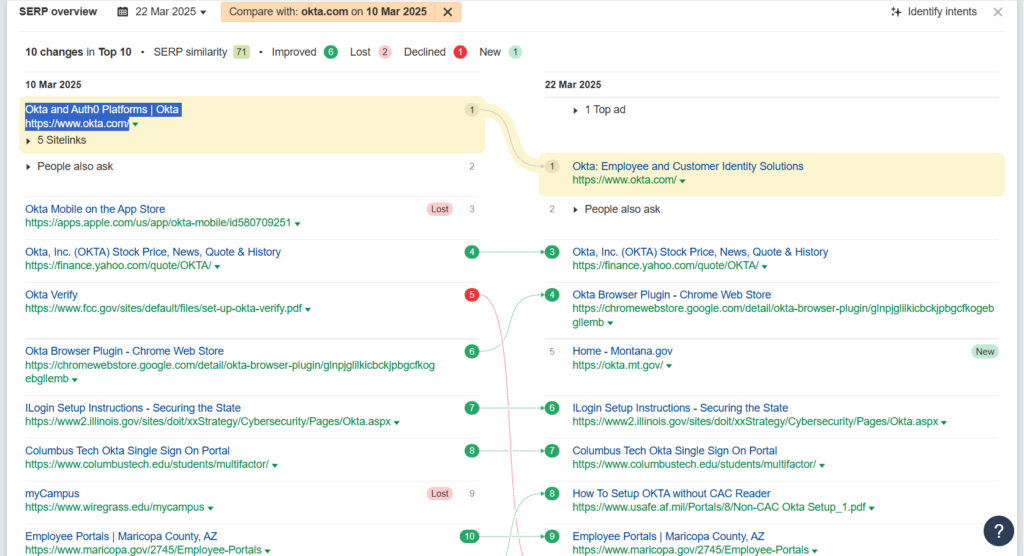Open dropdown after finance.yahoo.com URL in 22 Mar column
The height and width of the screenshot is (556, 1024).
click(765, 267)
